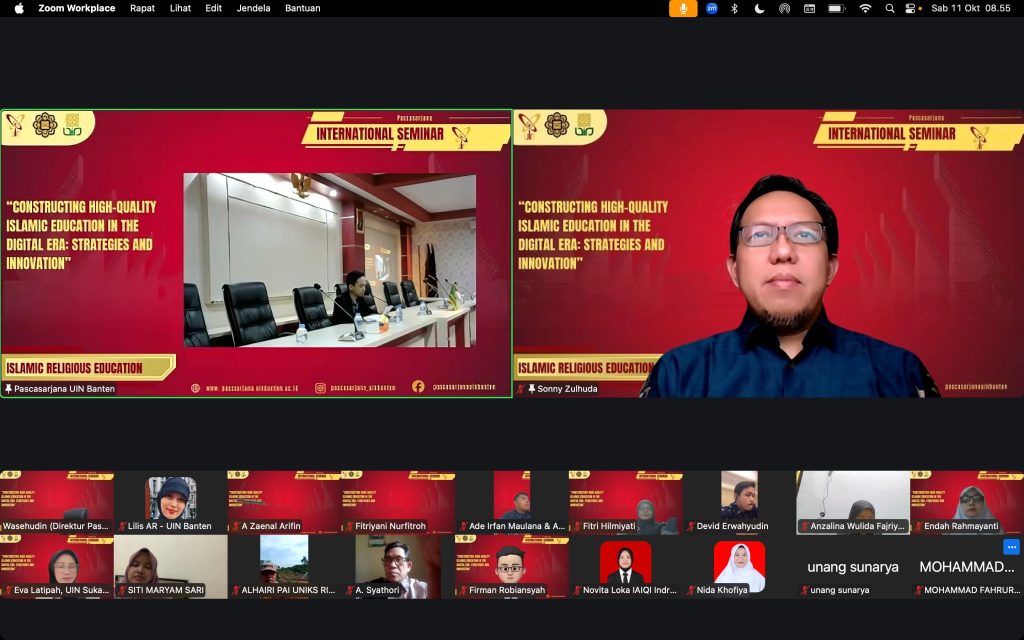
Task: Toggle Focus mode with the moon icon
Action: pyautogui.click(x=759, y=8)
